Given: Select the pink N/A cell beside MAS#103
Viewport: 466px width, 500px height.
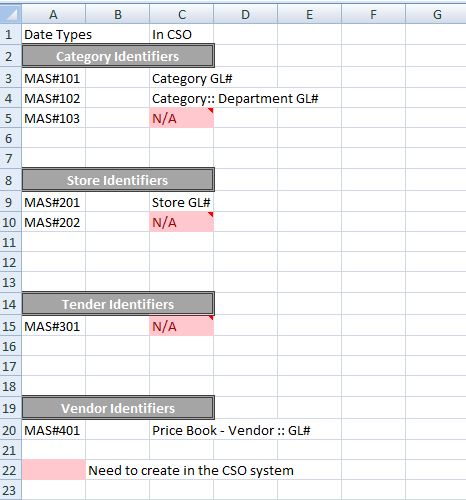Looking at the screenshot, I should (182, 118).
